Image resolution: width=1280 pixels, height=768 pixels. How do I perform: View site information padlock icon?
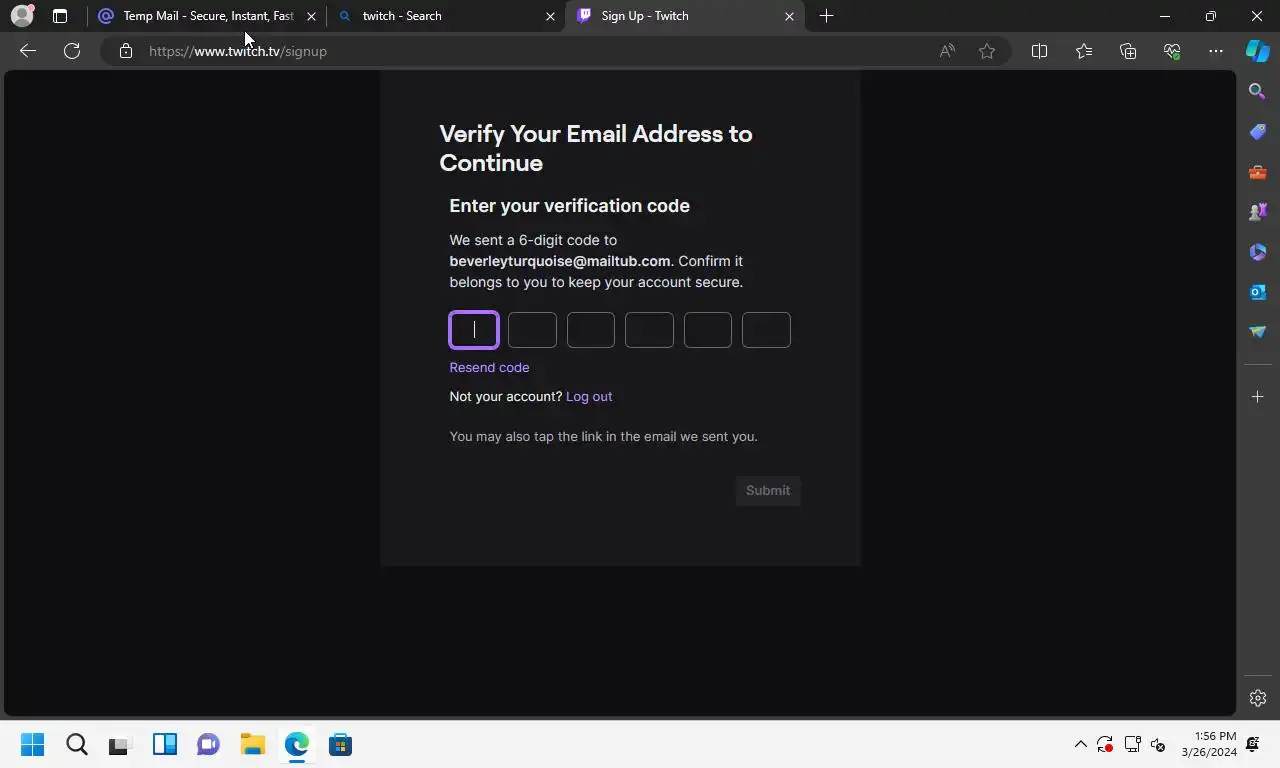point(126,51)
